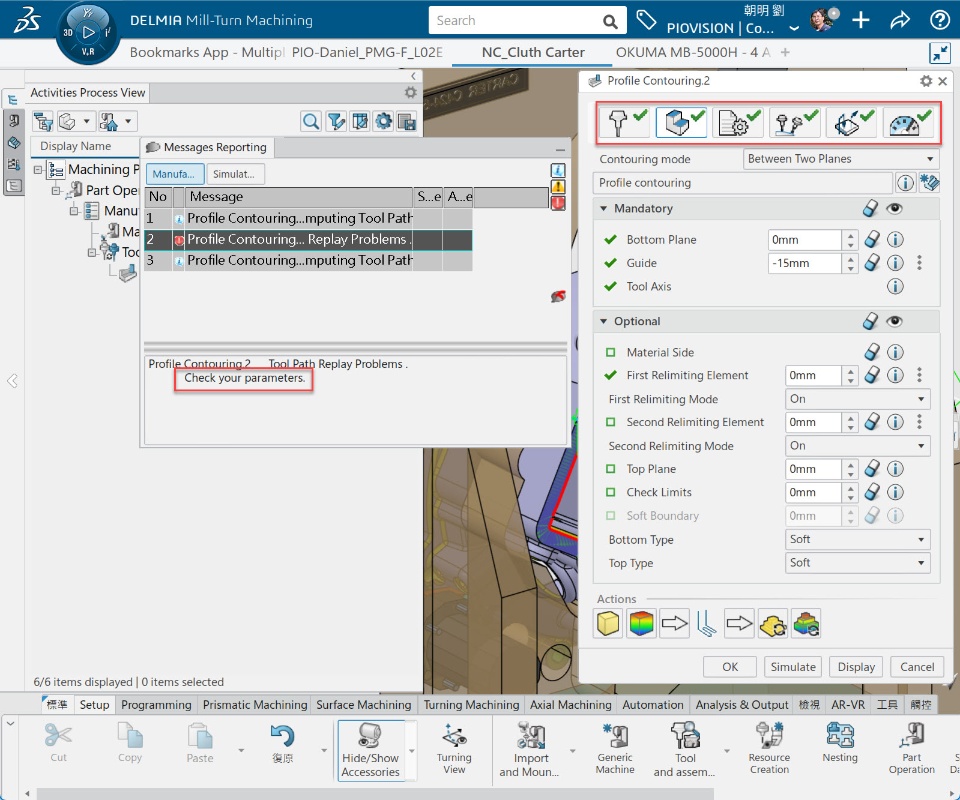This screenshot has height=800, width=960.
Task: Click the layered cube refresh Actions icon
Action: pos(806,624)
